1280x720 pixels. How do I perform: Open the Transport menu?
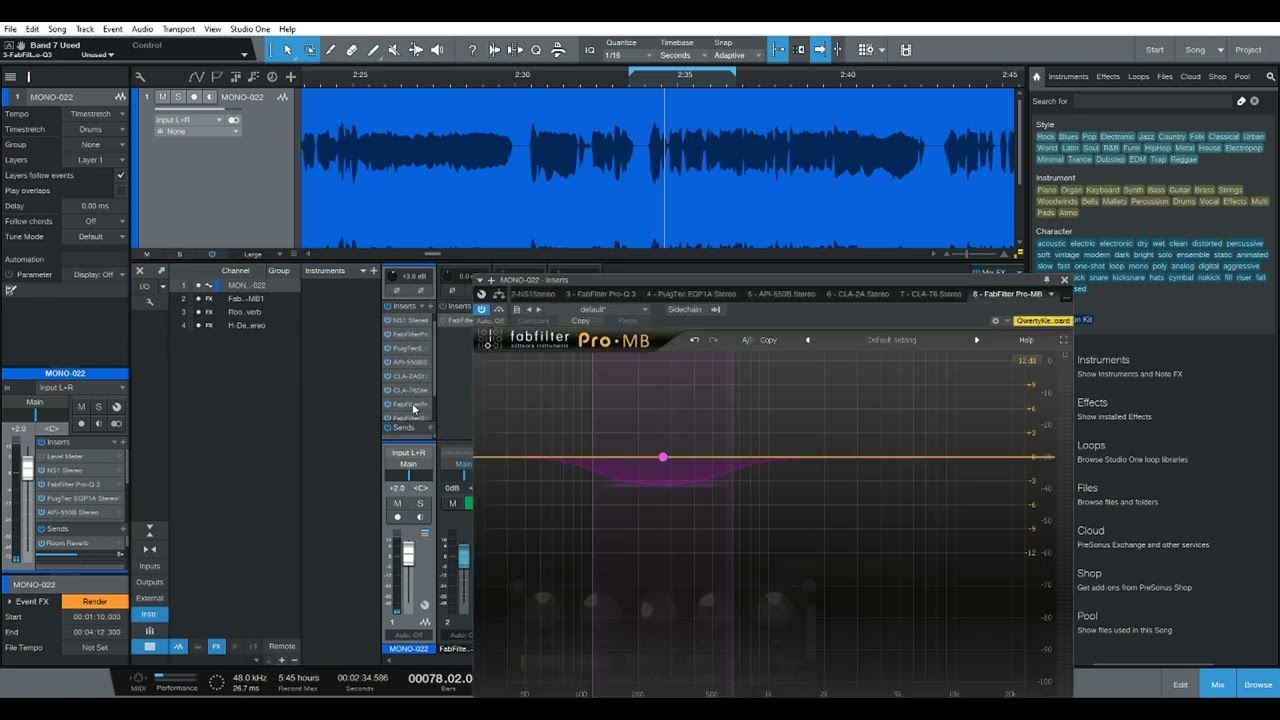[x=179, y=29]
